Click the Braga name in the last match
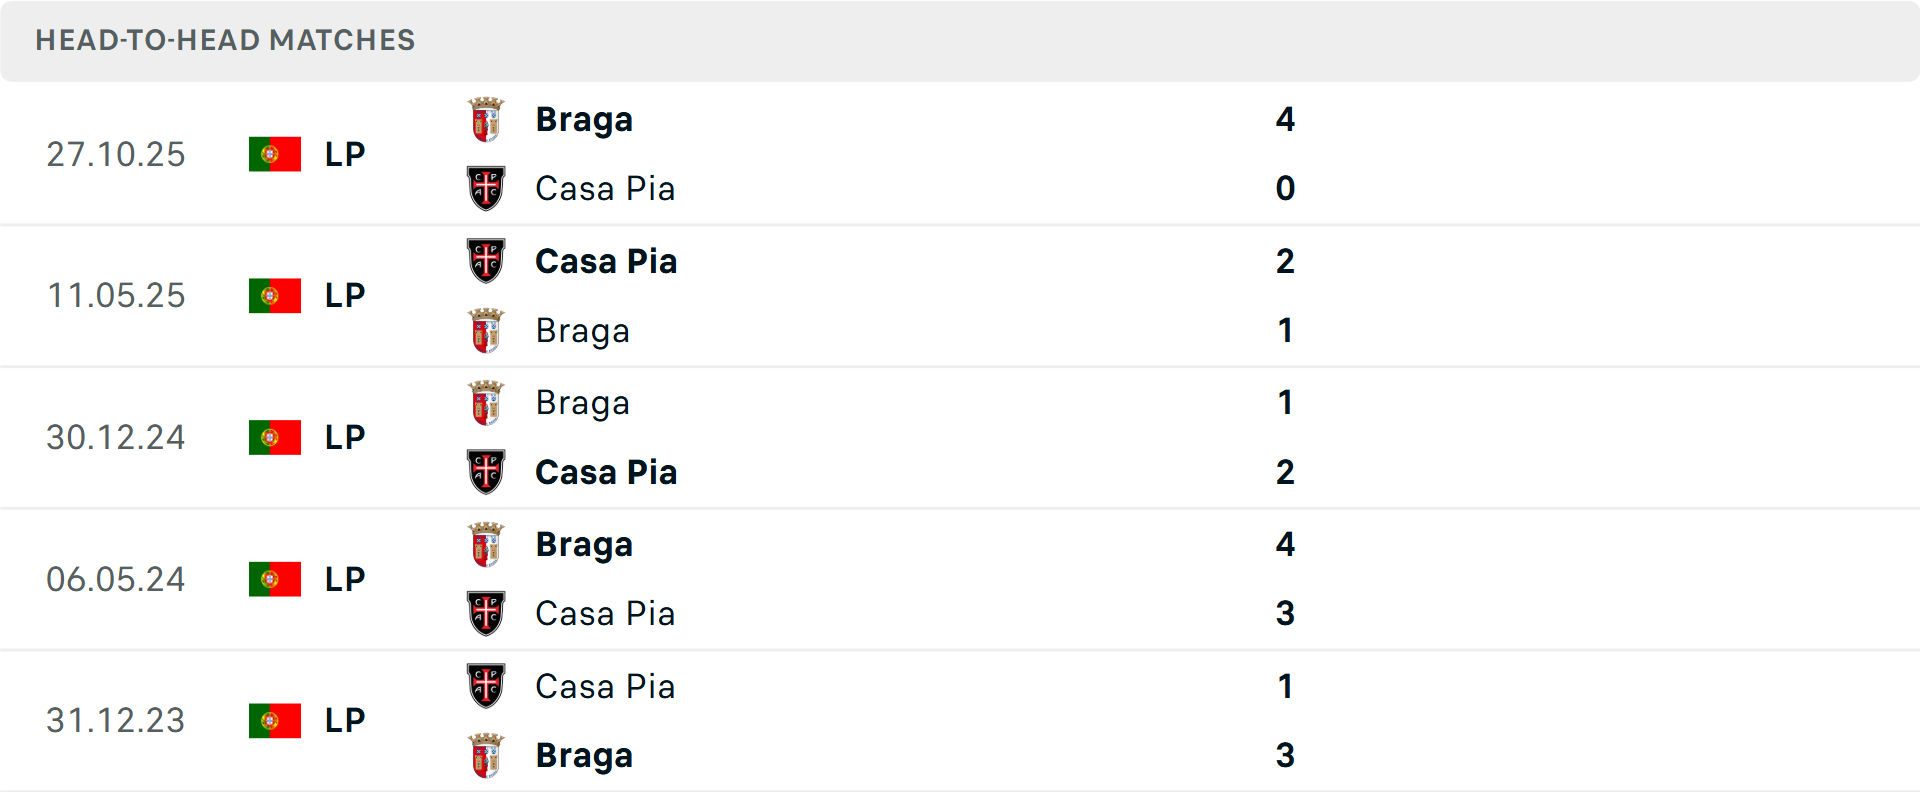 tap(584, 755)
